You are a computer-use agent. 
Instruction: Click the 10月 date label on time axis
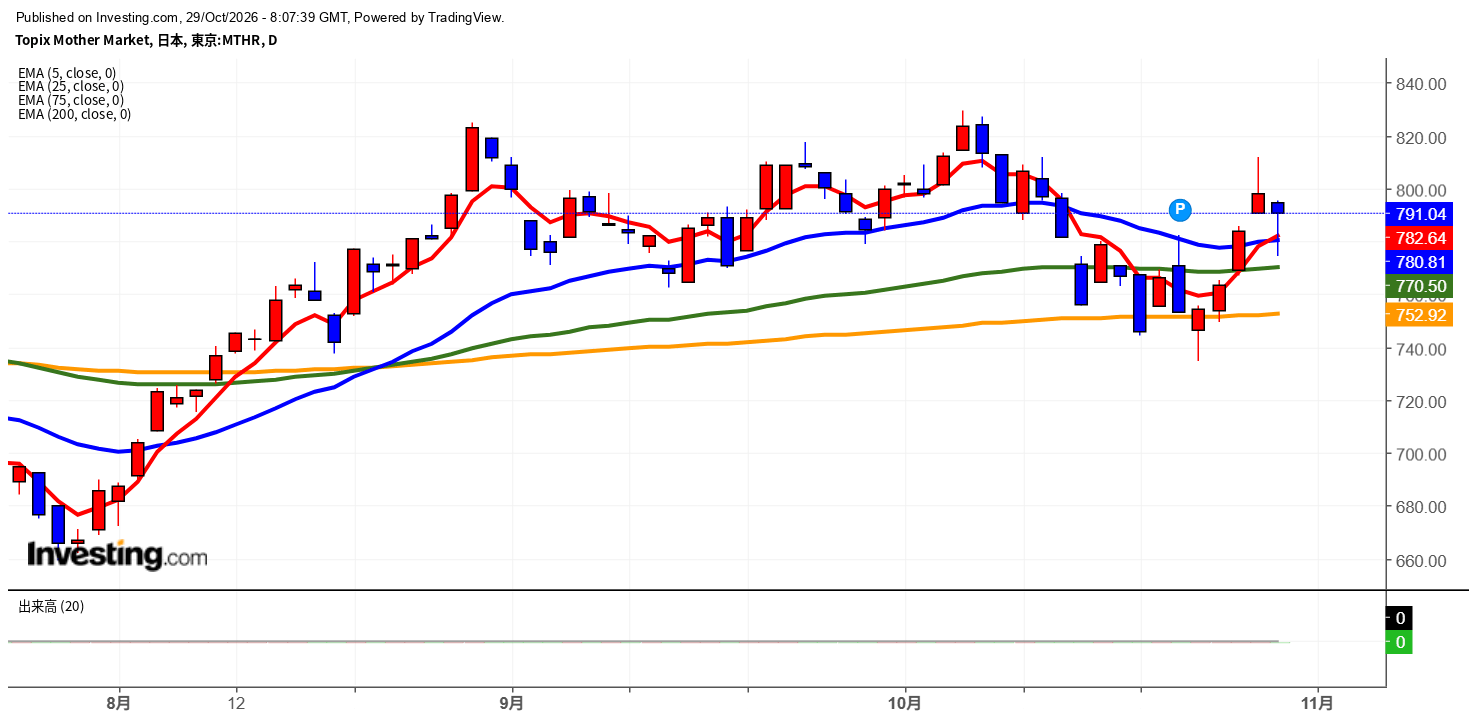pyautogui.click(x=905, y=703)
